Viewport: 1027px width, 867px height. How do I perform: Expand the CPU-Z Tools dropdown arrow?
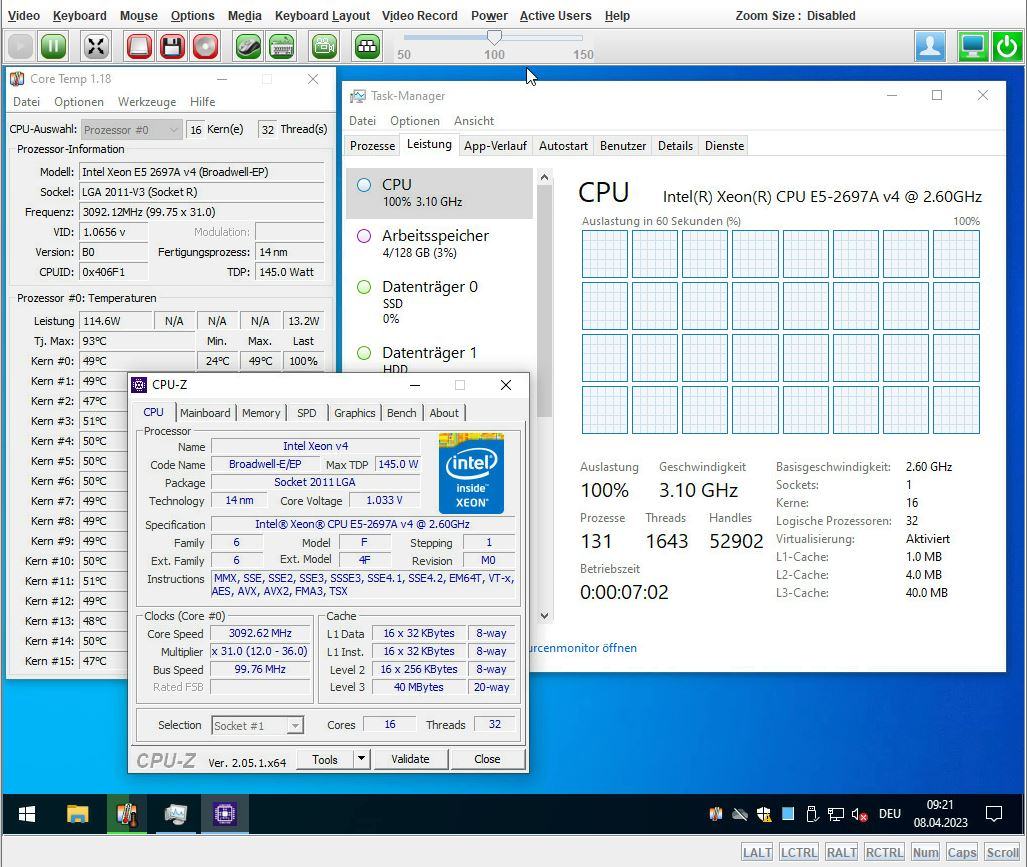tap(361, 758)
